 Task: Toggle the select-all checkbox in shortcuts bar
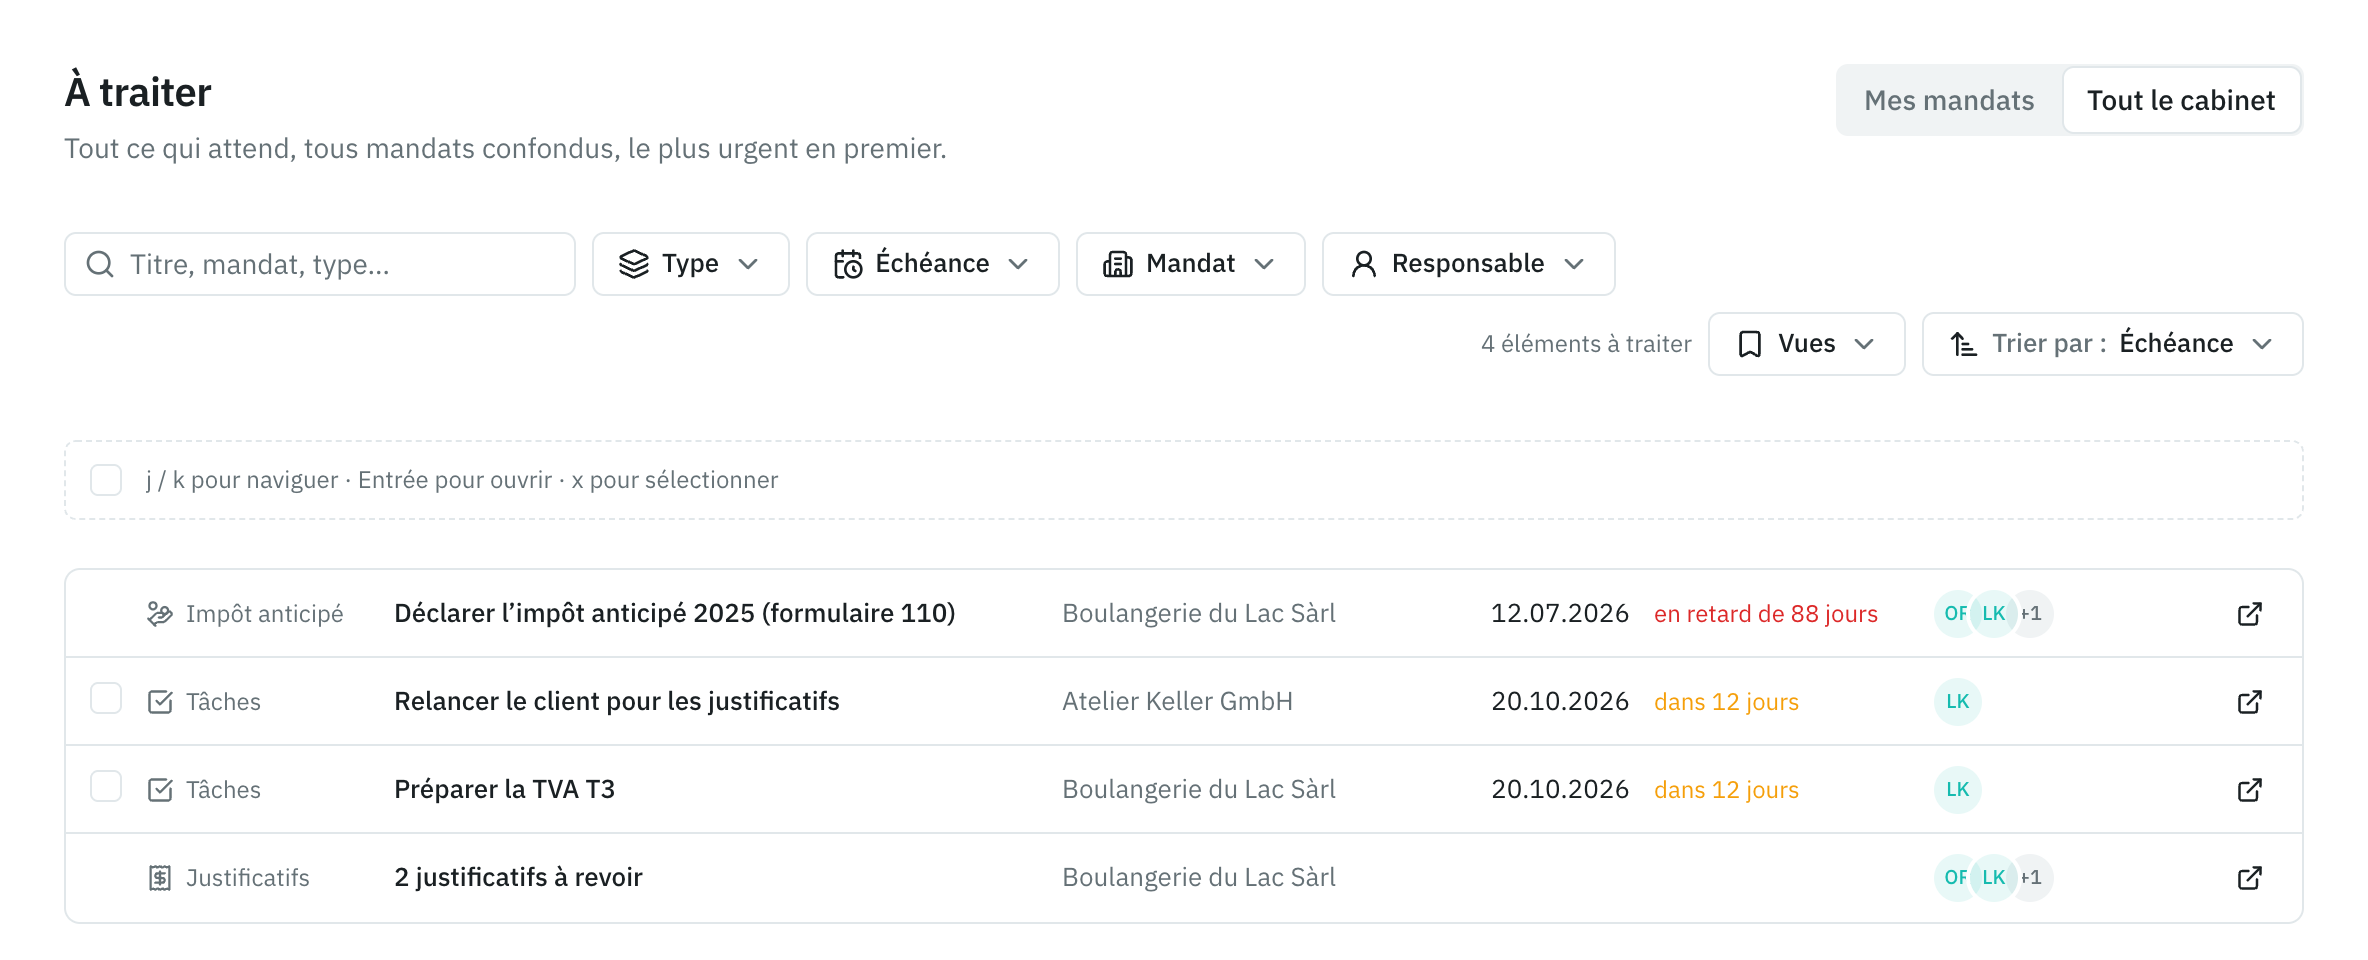tap(106, 480)
